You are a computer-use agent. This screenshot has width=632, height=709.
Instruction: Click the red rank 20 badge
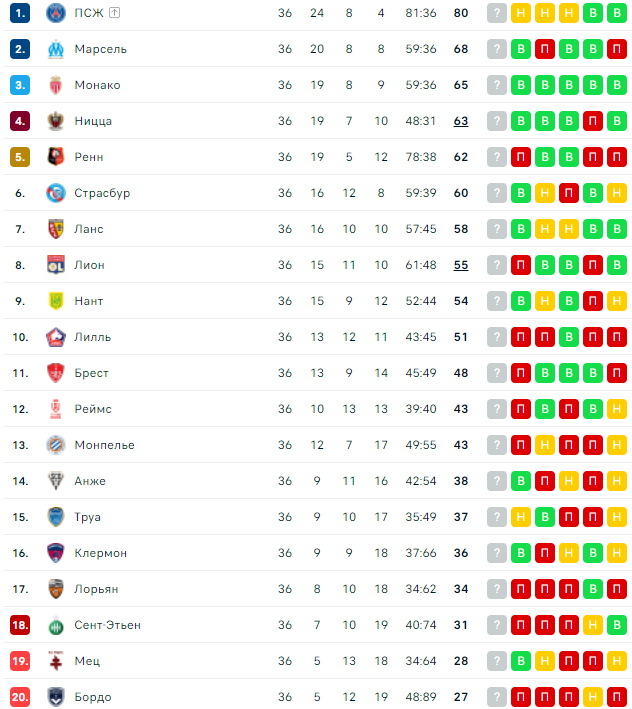click(x=20, y=697)
